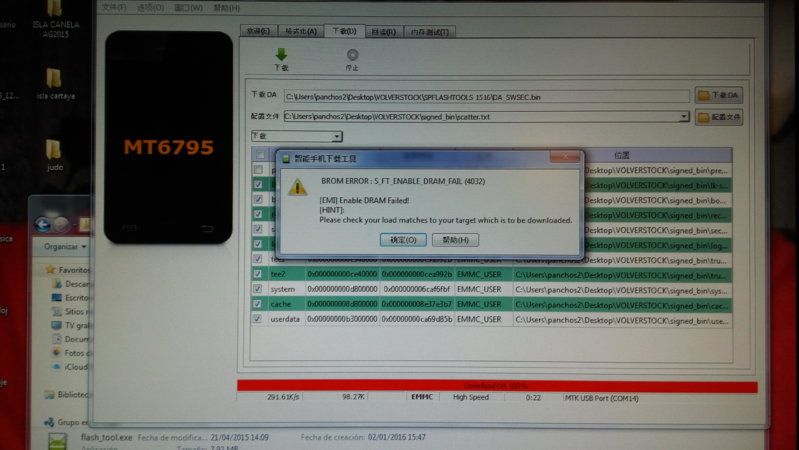Click the red Download DA progress bar
Image resolution: width=799 pixels, height=450 pixels.
pyautogui.click(x=497, y=386)
